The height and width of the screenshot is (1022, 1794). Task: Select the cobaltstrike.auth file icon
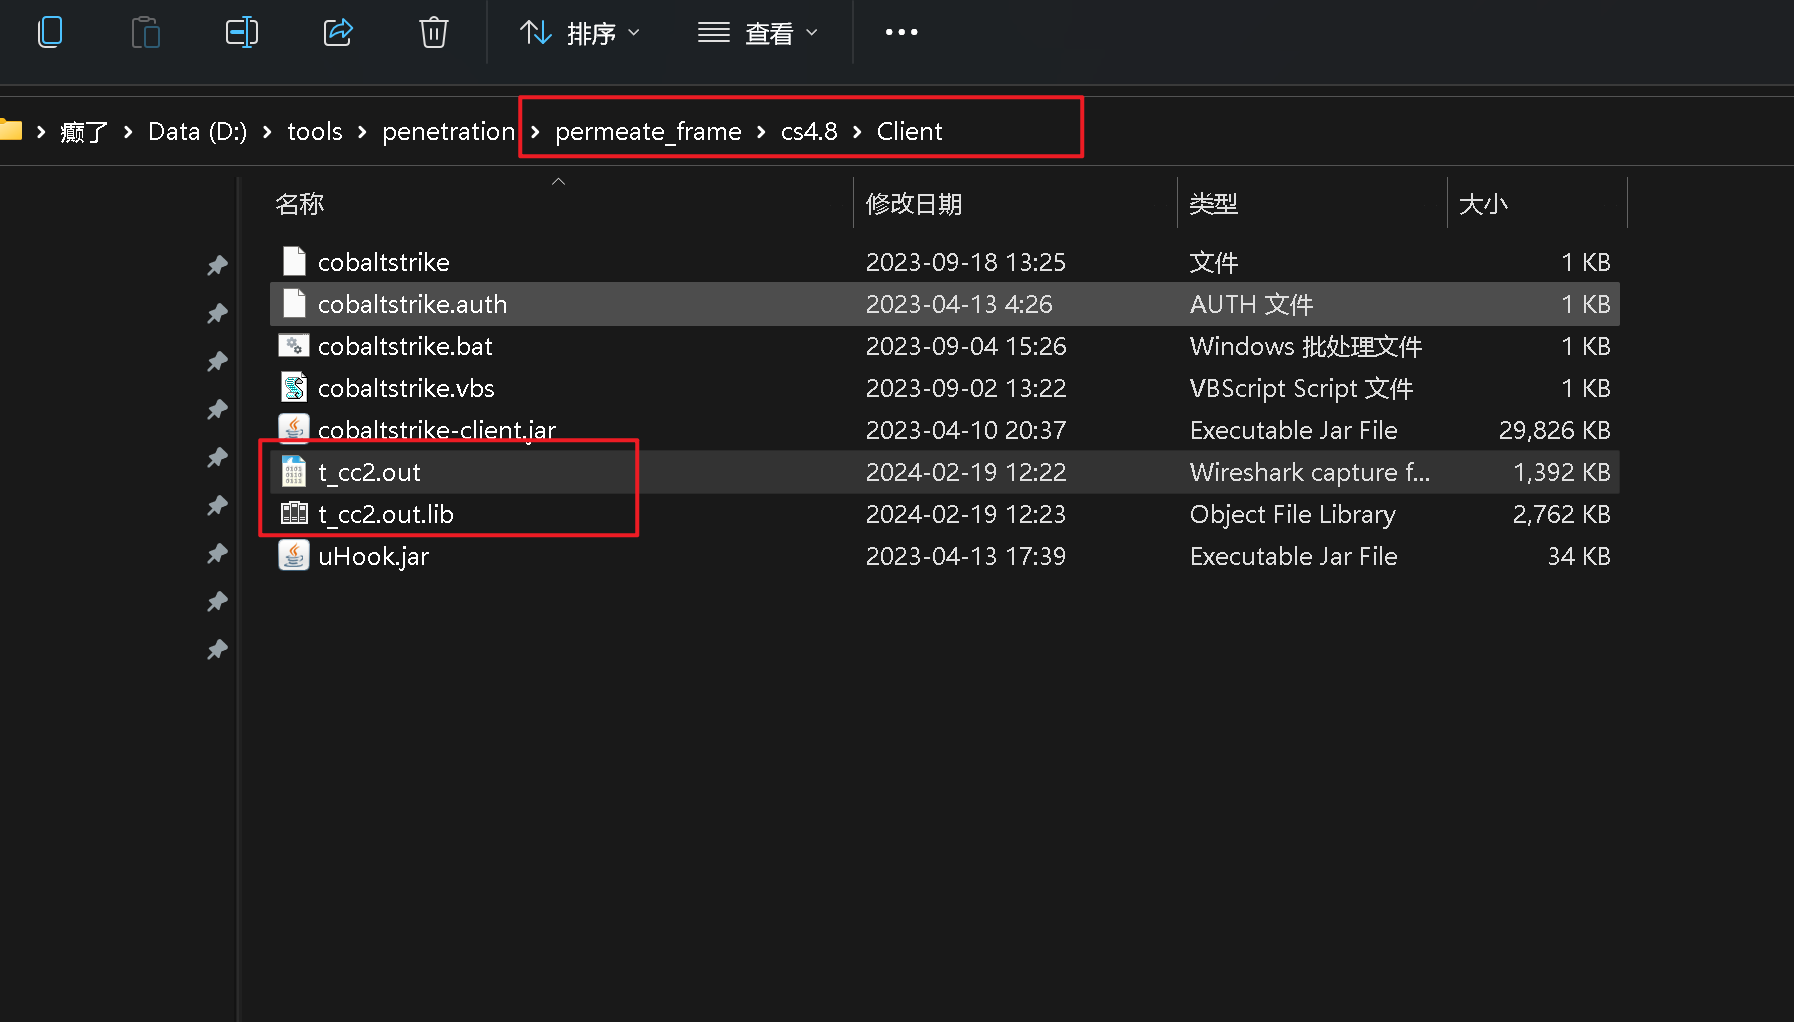pos(294,303)
